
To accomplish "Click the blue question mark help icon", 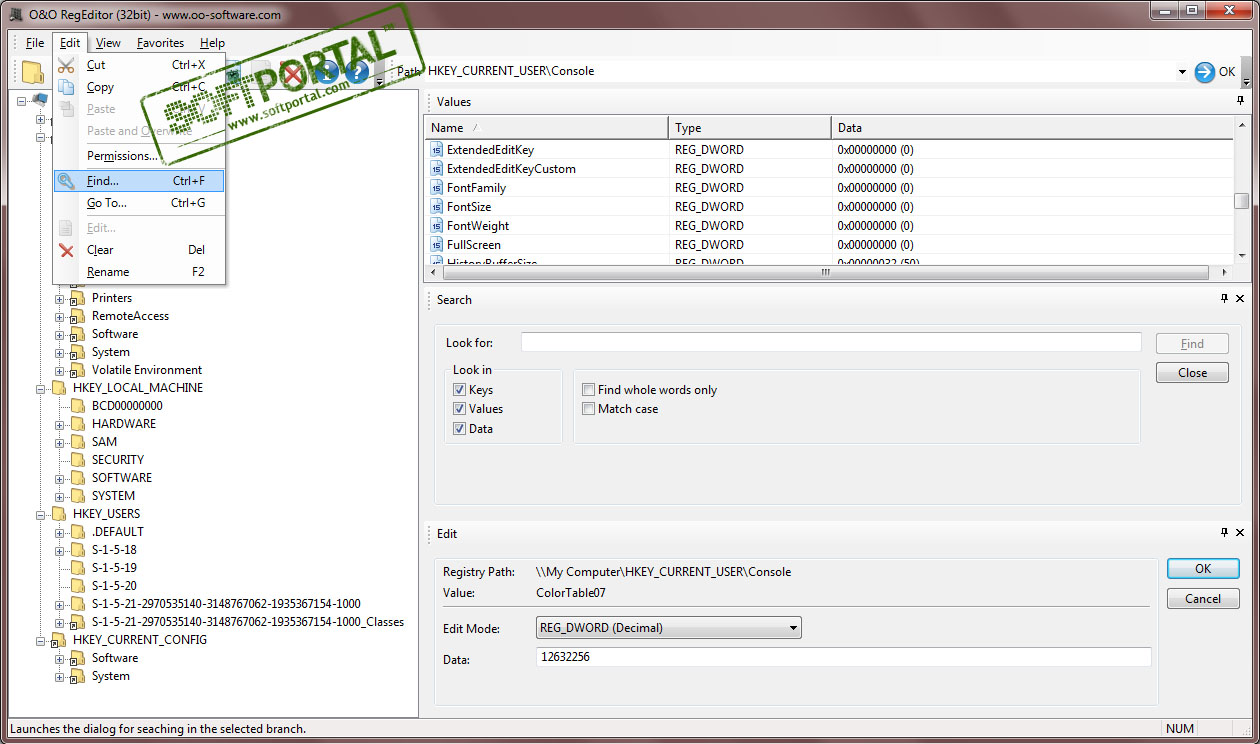I will (x=357, y=72).
